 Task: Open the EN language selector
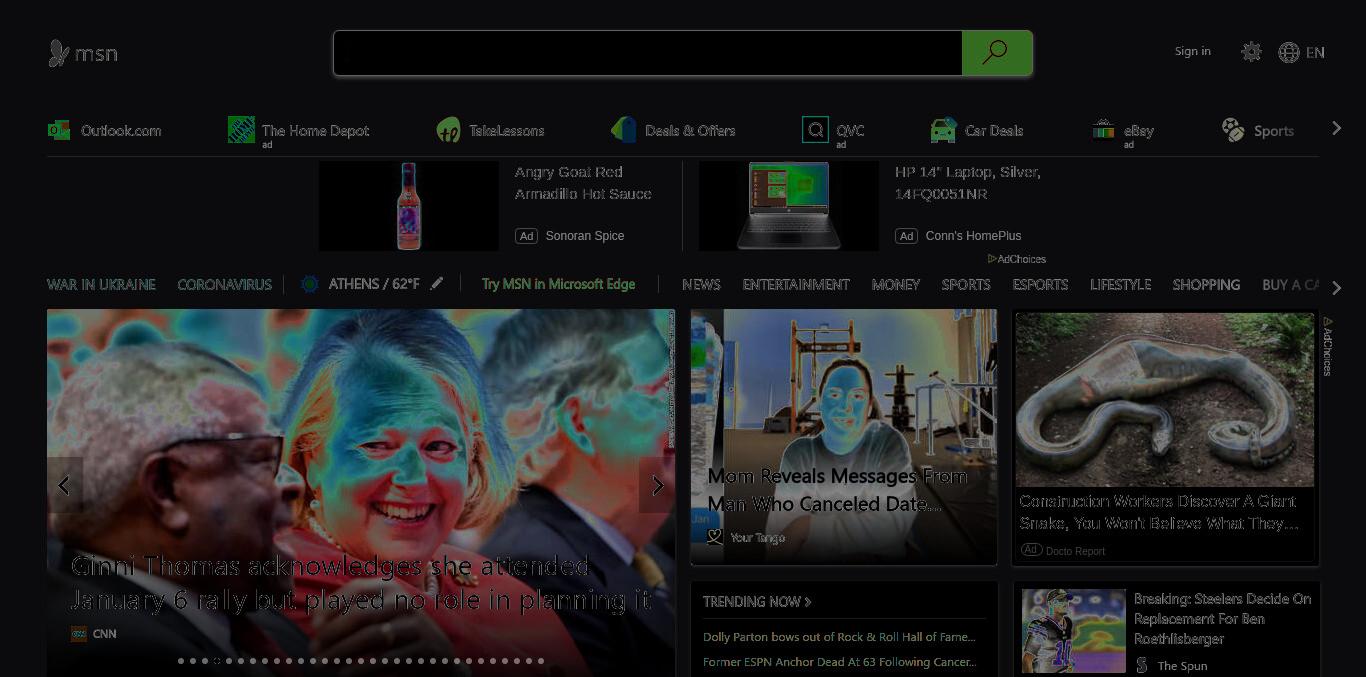coord(1315,52)
